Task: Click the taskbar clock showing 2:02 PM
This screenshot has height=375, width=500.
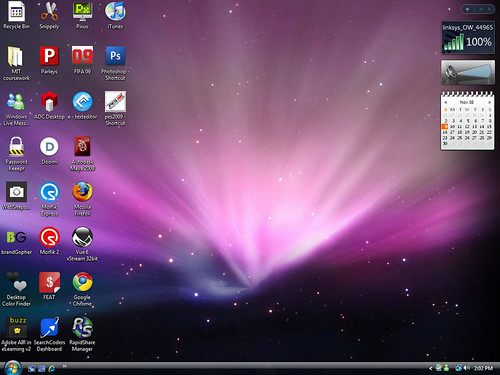Action: pyautogui.click(x=483, y=368)
